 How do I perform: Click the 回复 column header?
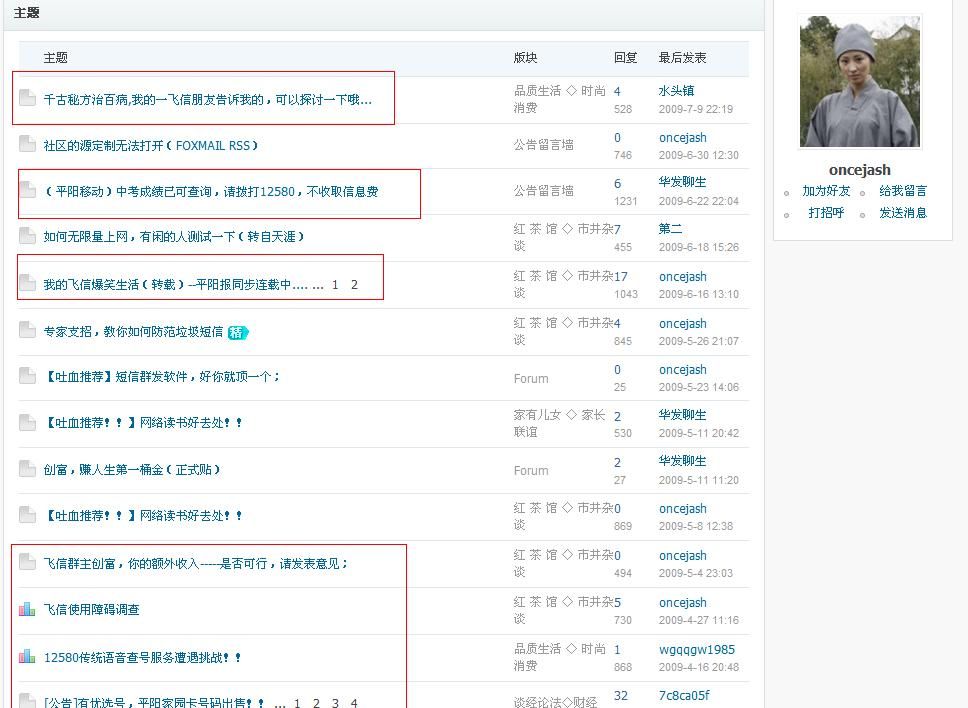[625, 57]
